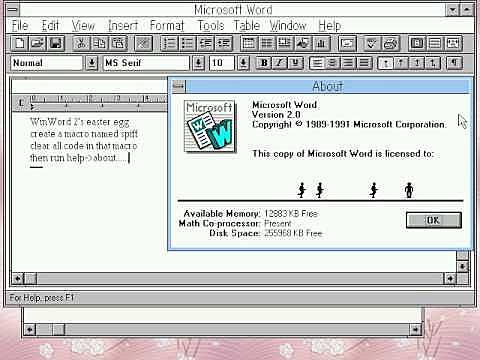Click the Unindent toolbar icon
Image resolution: width=480 pixels, height=360 pixels.
205,43
